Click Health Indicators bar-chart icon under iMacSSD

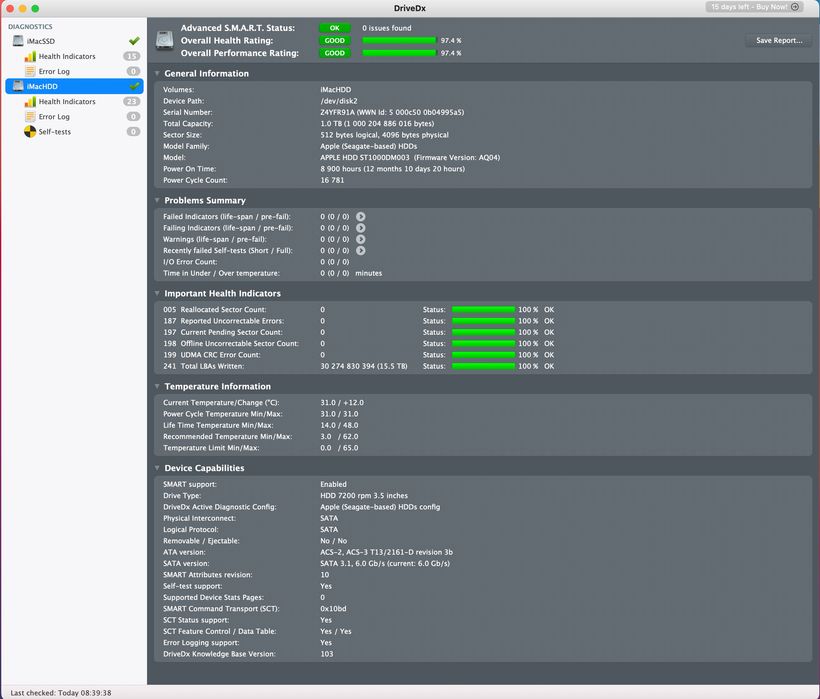pyautogui.click(x=30, y=56)
